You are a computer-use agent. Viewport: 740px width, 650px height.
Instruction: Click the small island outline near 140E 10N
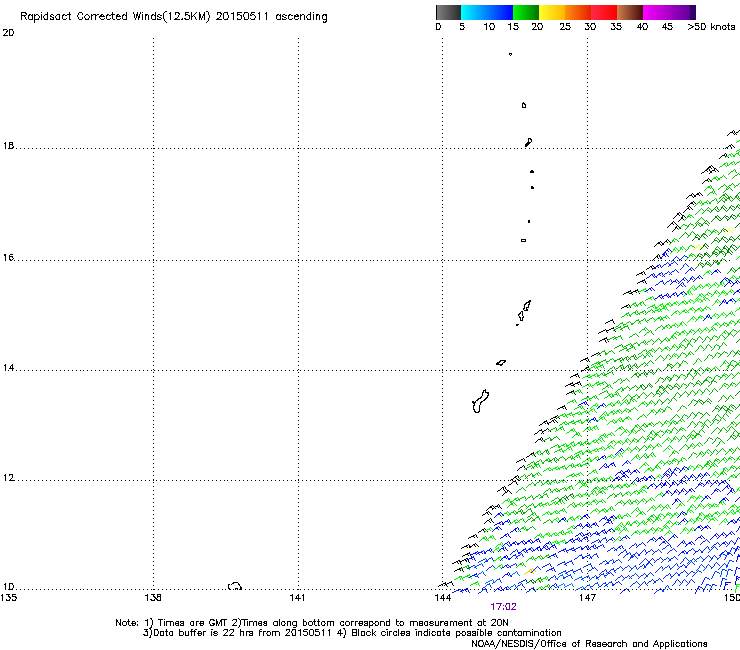[x=235, y=586]
